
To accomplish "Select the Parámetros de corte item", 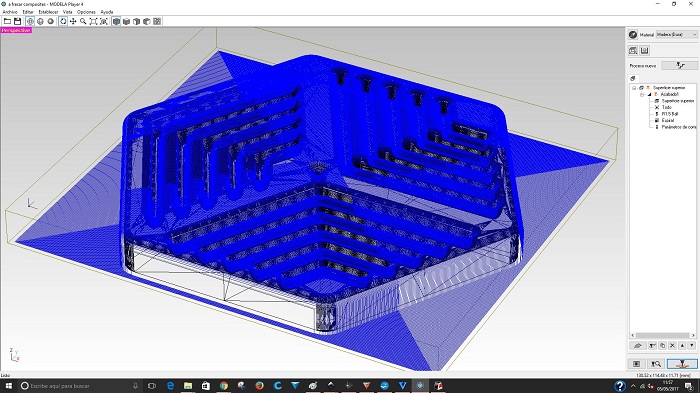I will point(679,127).
